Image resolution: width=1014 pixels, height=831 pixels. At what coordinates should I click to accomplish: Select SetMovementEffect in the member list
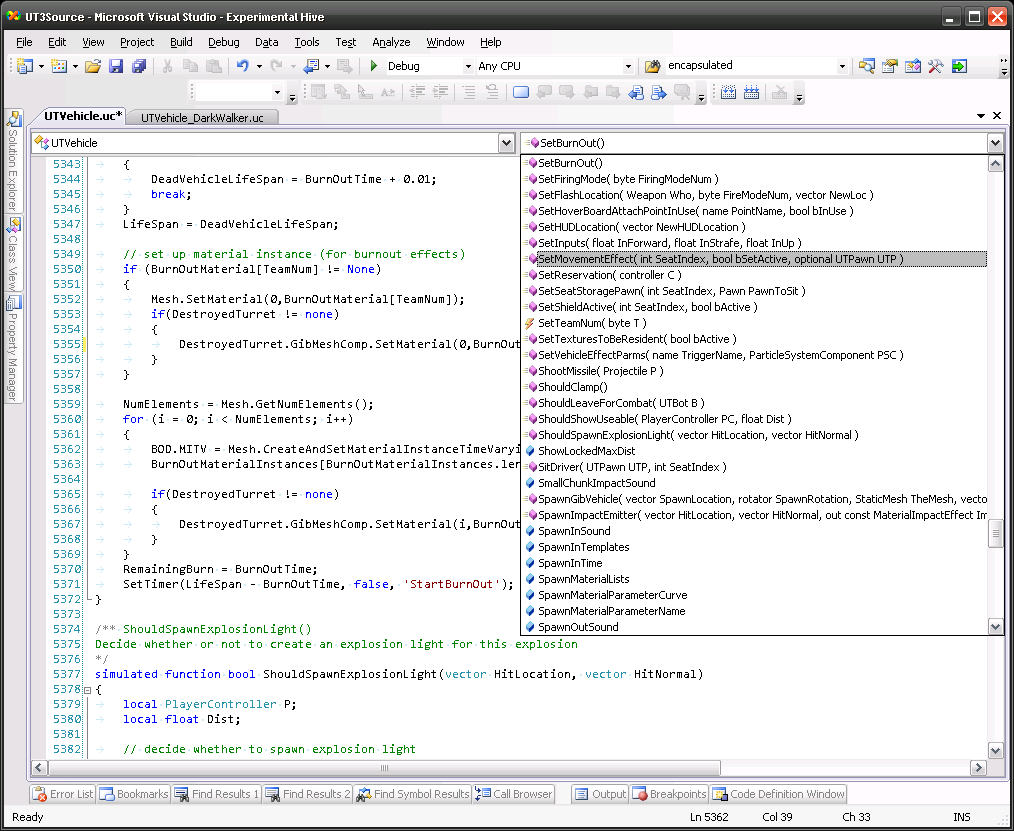point(756,259)
